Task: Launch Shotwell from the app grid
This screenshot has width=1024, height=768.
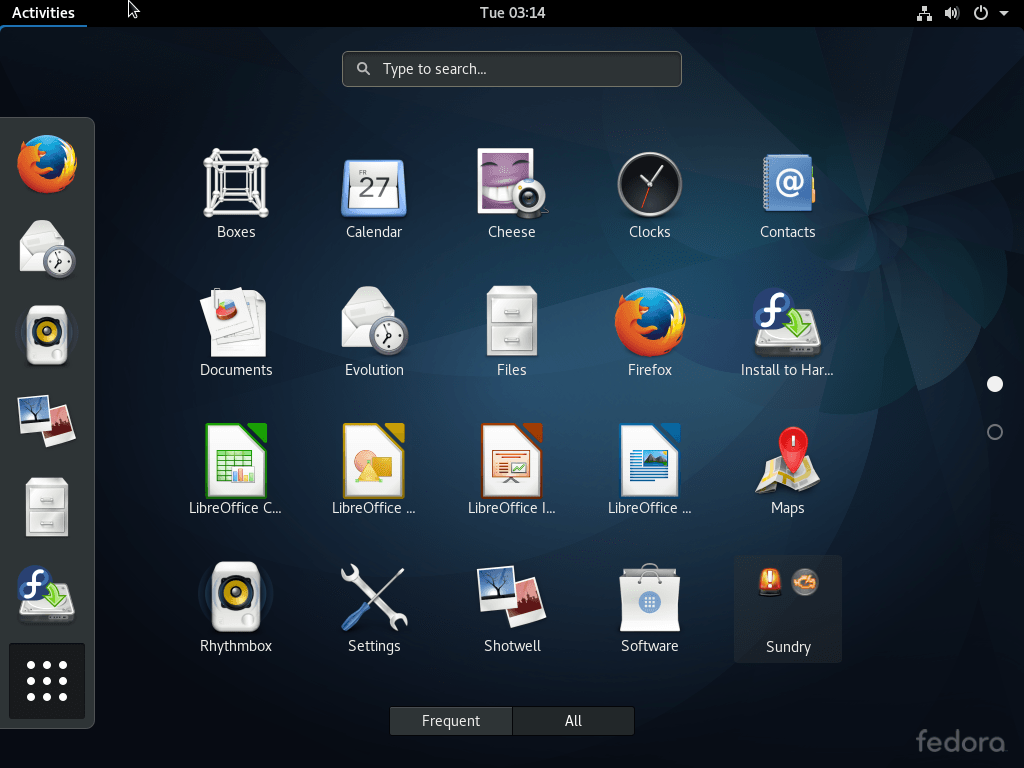Action: coord(511,607)
